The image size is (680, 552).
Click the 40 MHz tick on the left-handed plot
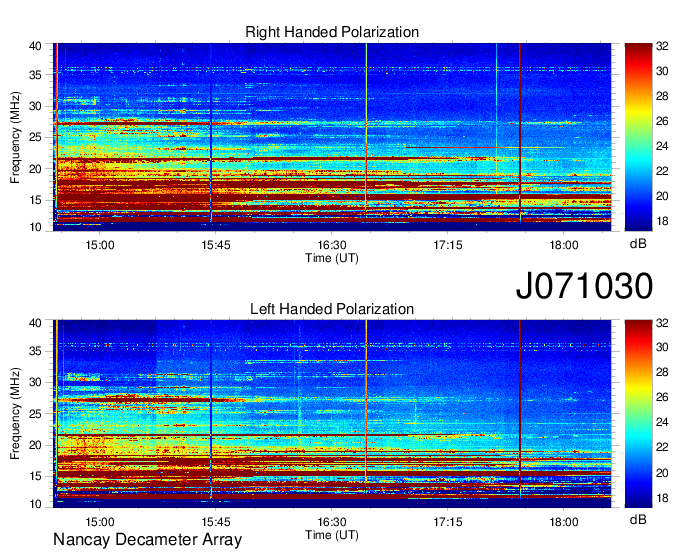click(35, 323)
